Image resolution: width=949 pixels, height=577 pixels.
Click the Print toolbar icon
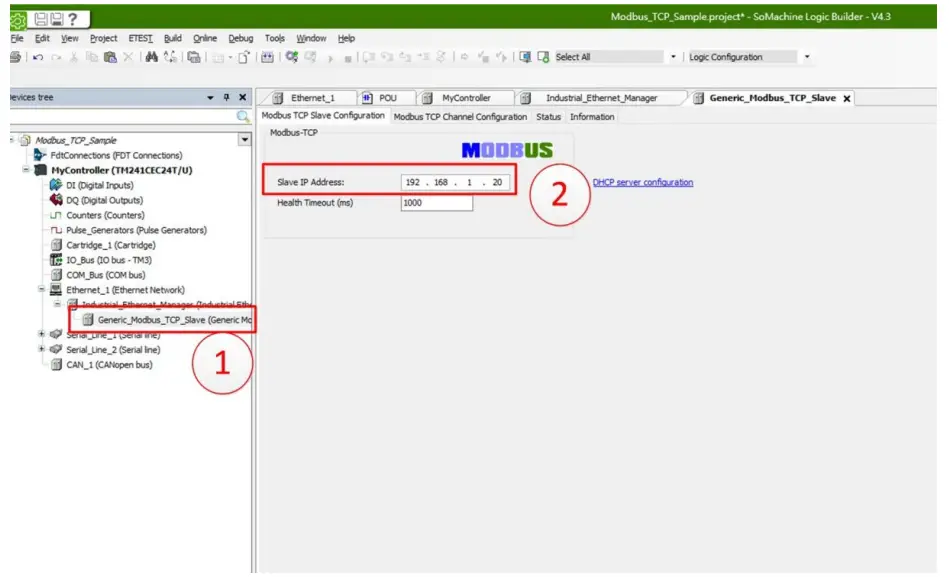(x=15, y=57)
